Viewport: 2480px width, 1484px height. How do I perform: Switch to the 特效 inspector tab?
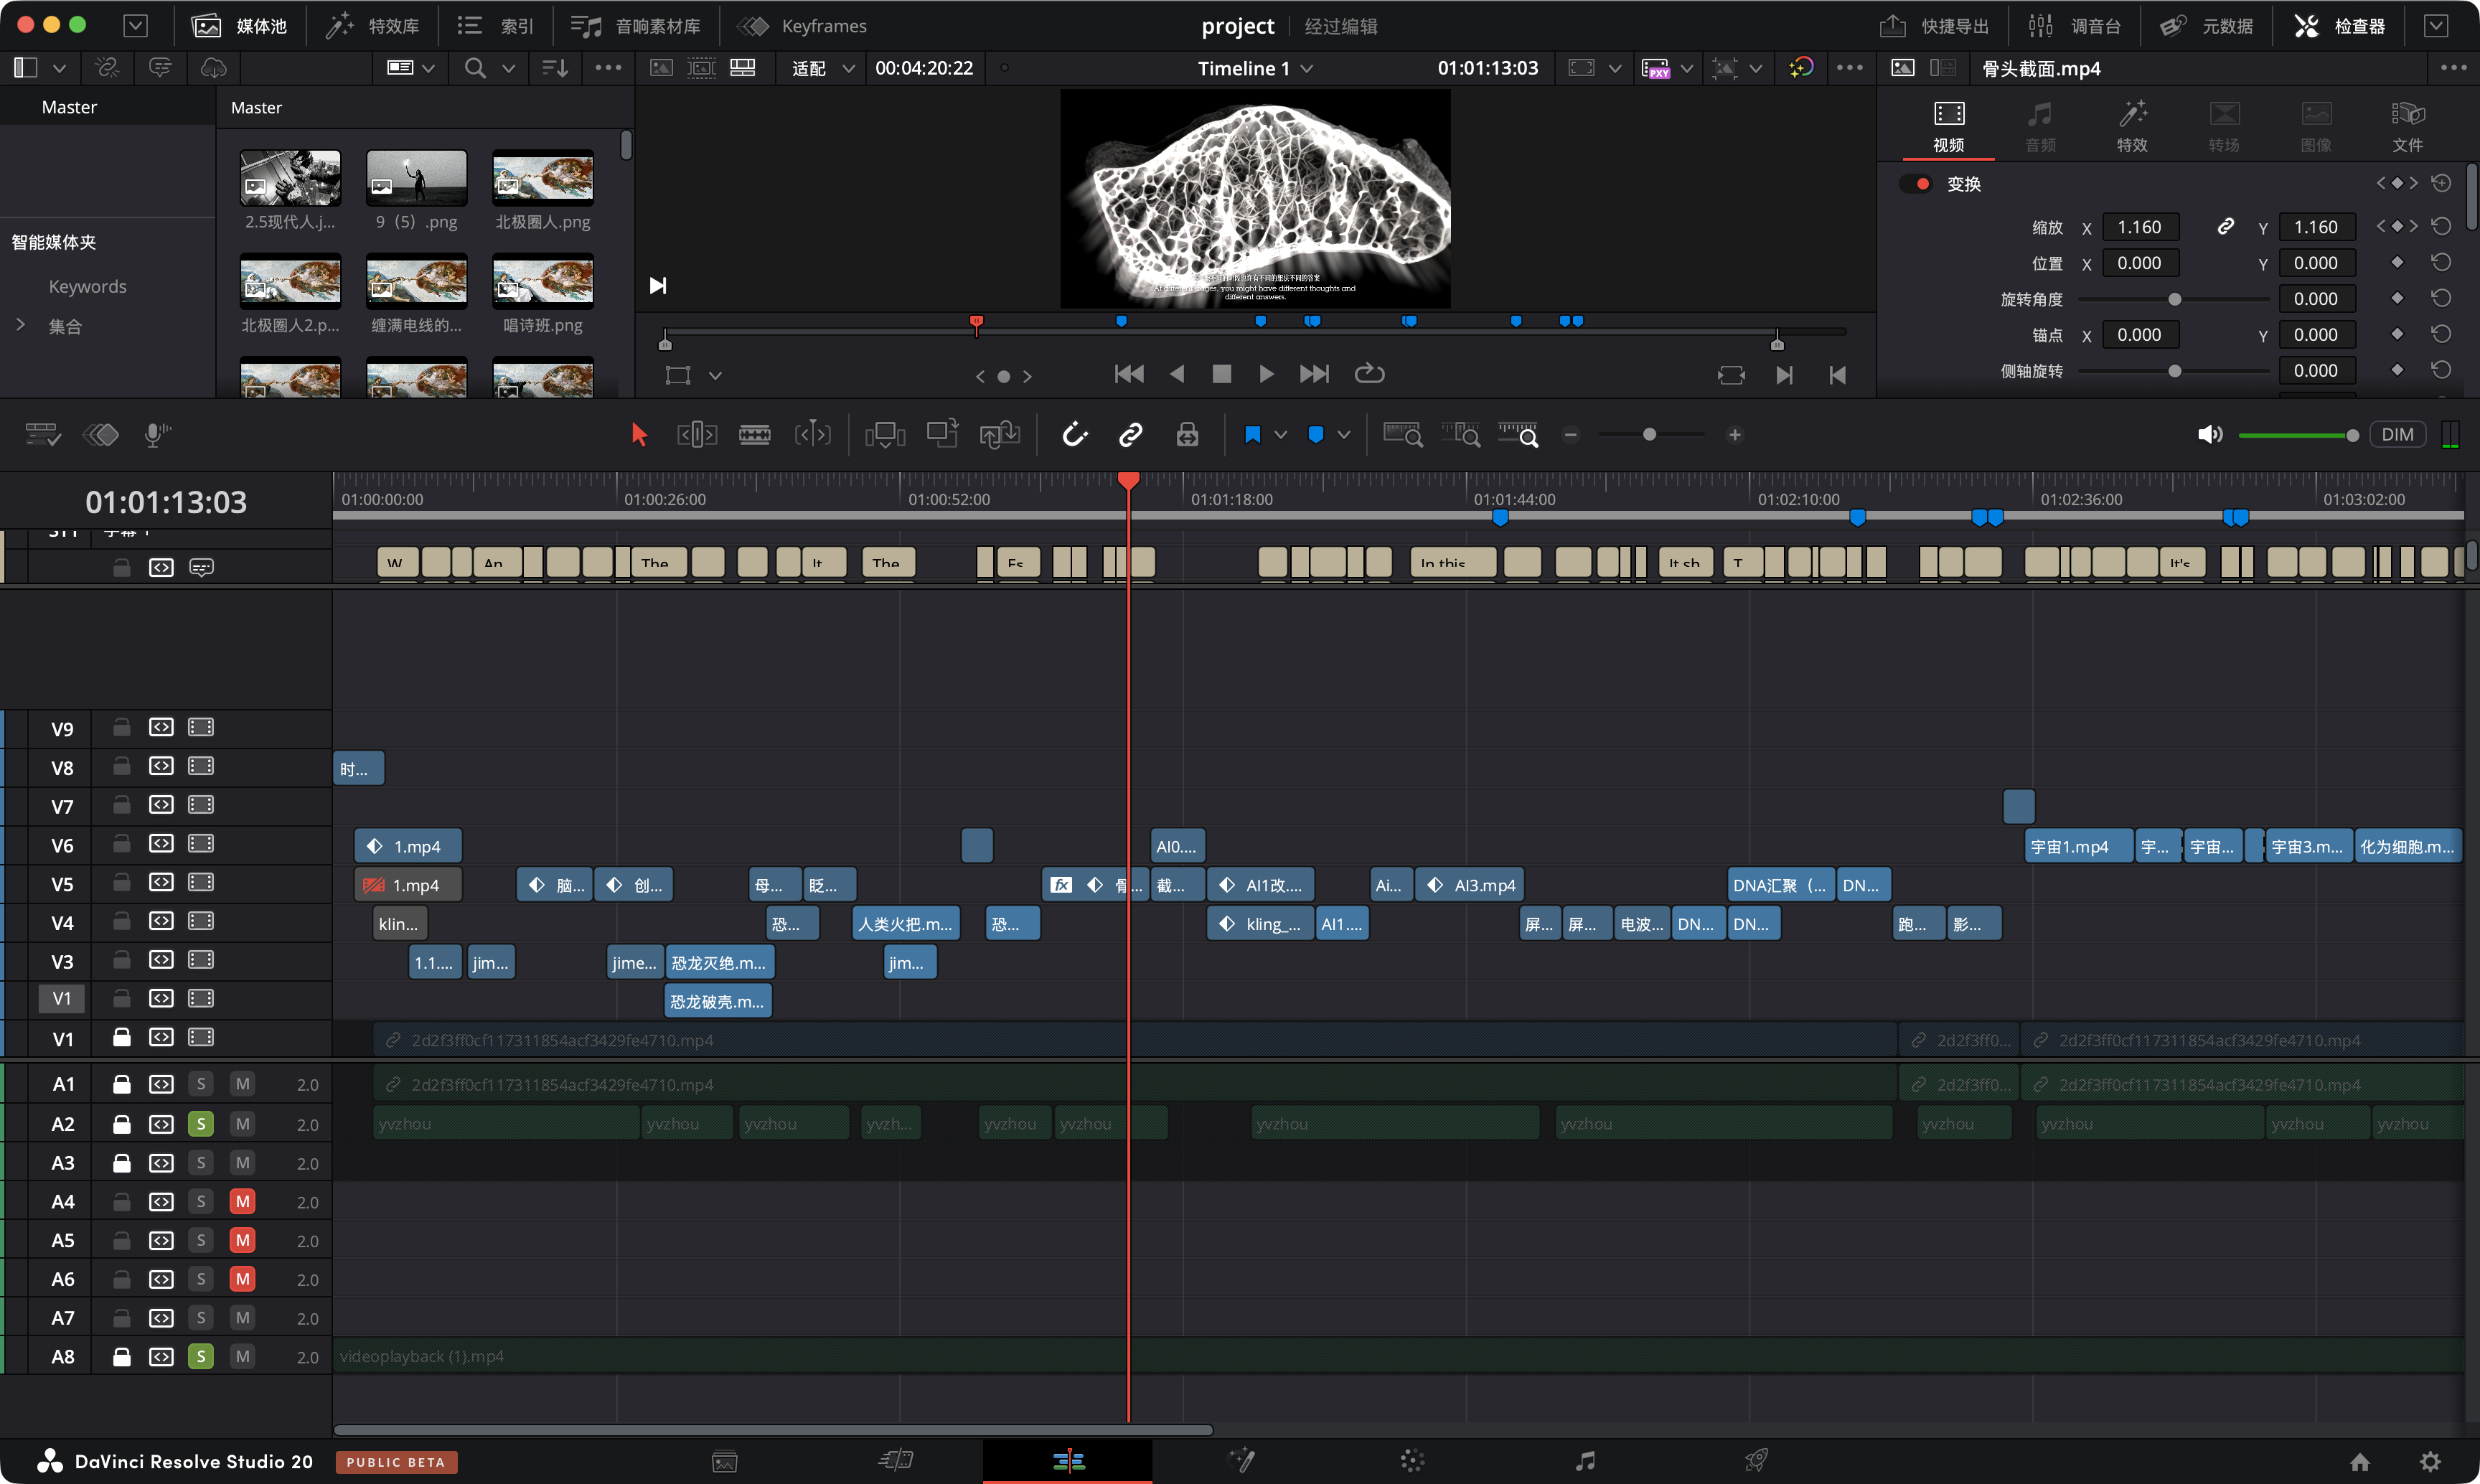tap(2131, 126)
